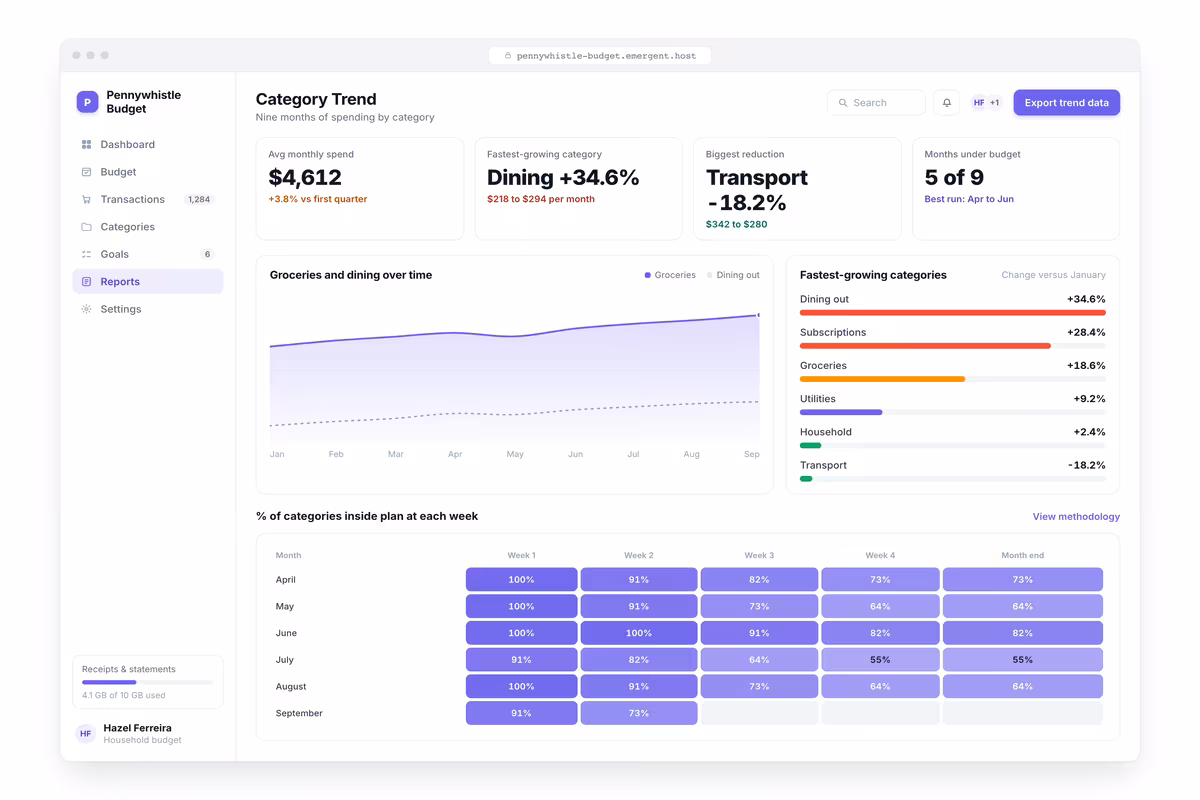Click the +1 collaborator badge
This screenshot has width=1200, height=800.
pos(995,103)
